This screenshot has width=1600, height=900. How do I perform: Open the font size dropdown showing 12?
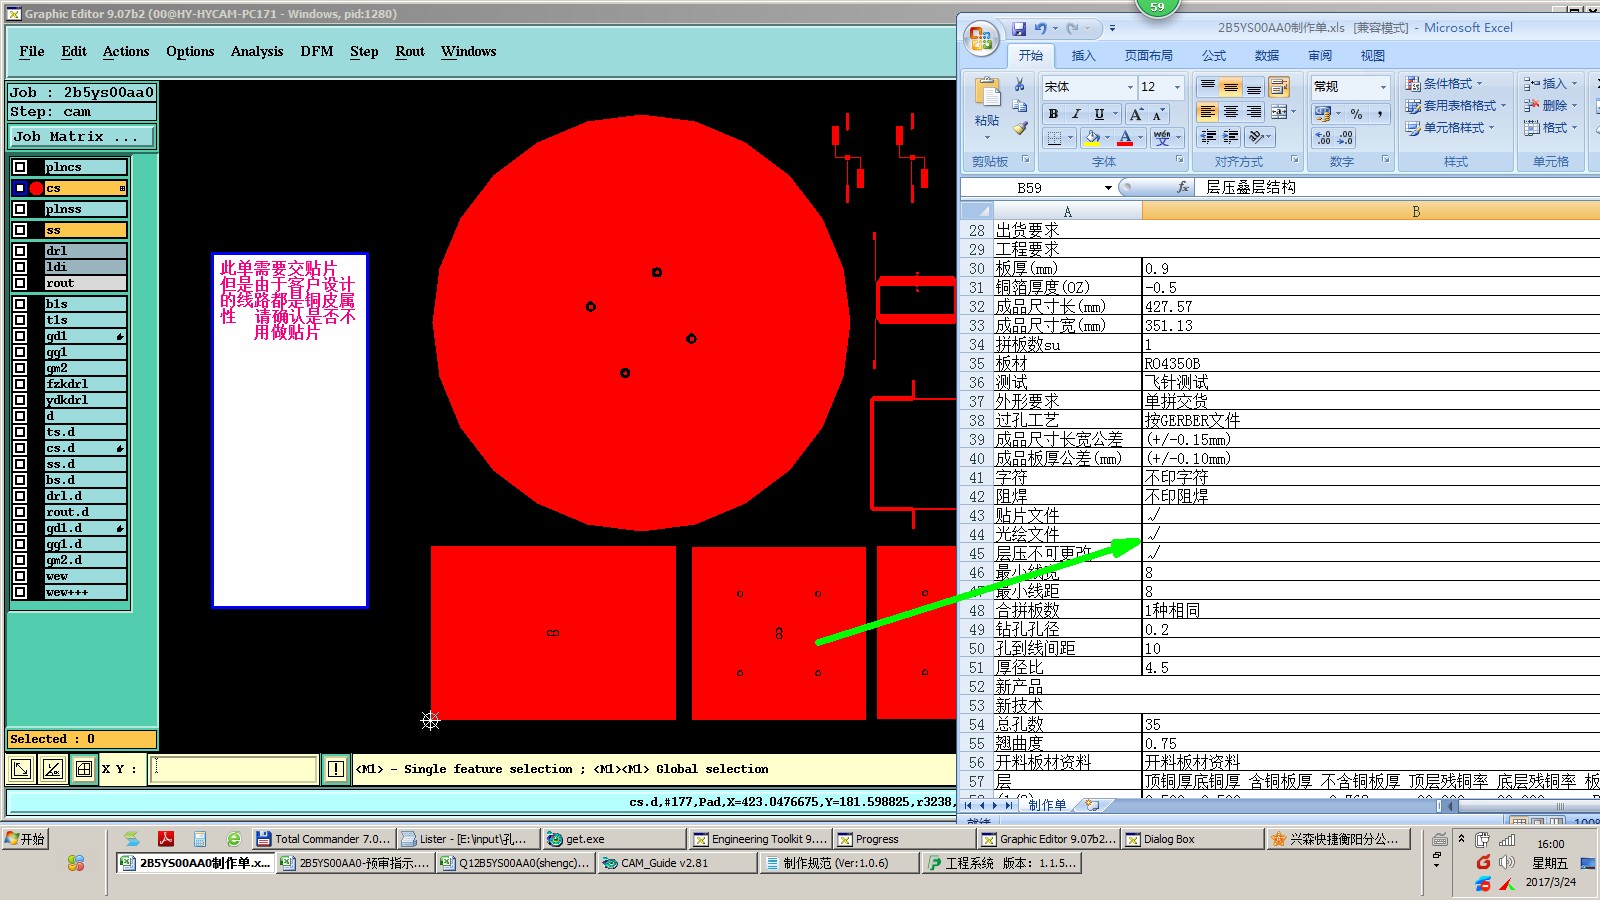pos(1177,87)
